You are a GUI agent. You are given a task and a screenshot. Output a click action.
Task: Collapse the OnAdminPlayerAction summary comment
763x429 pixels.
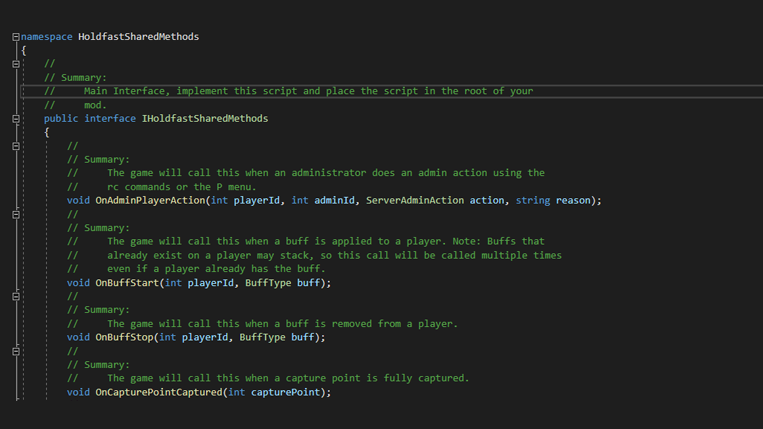tap(16, 146)
